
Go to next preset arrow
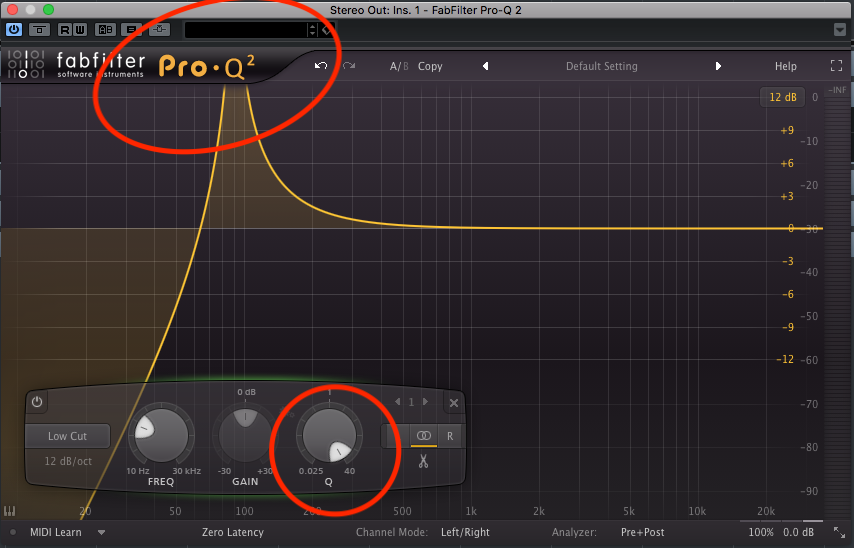point(718,66)
